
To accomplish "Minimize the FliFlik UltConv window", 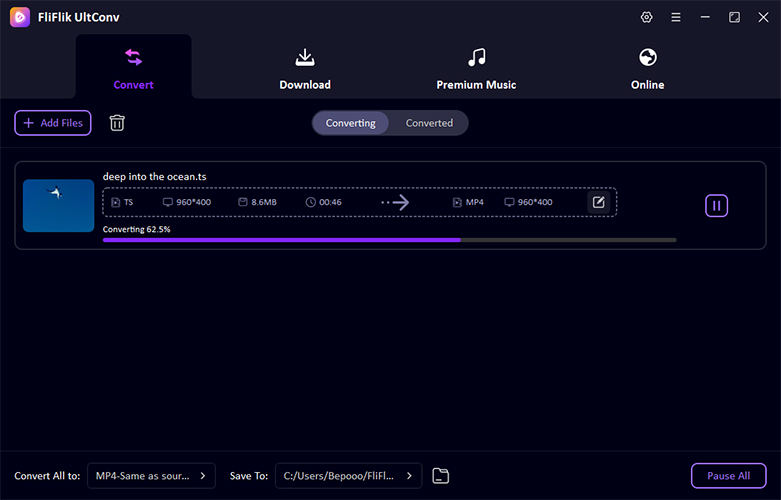I will click(705, 17).
